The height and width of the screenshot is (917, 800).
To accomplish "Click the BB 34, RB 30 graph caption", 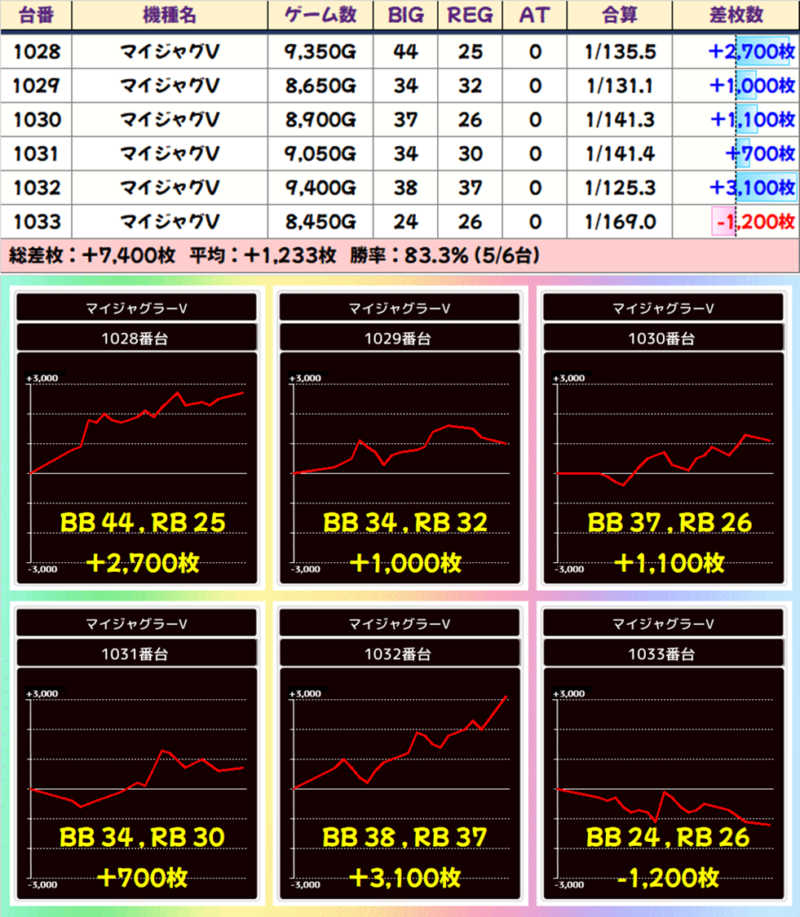I will [142, 837].
